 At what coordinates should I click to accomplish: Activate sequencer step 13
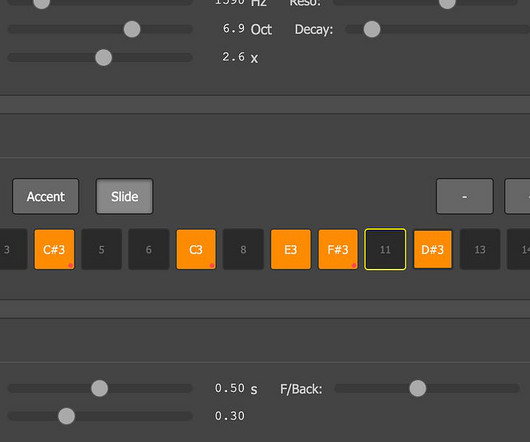(x=480, y=249)
